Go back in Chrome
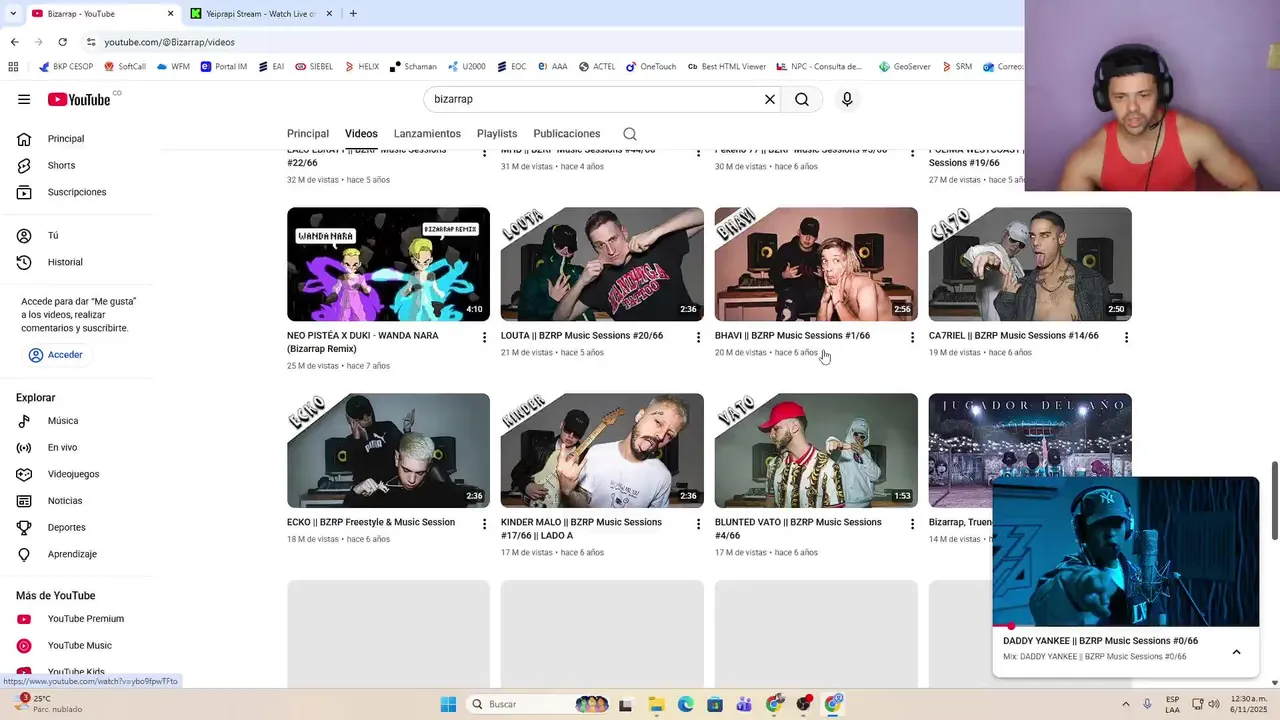1280x720 pixels. click(x=14, y=42)
